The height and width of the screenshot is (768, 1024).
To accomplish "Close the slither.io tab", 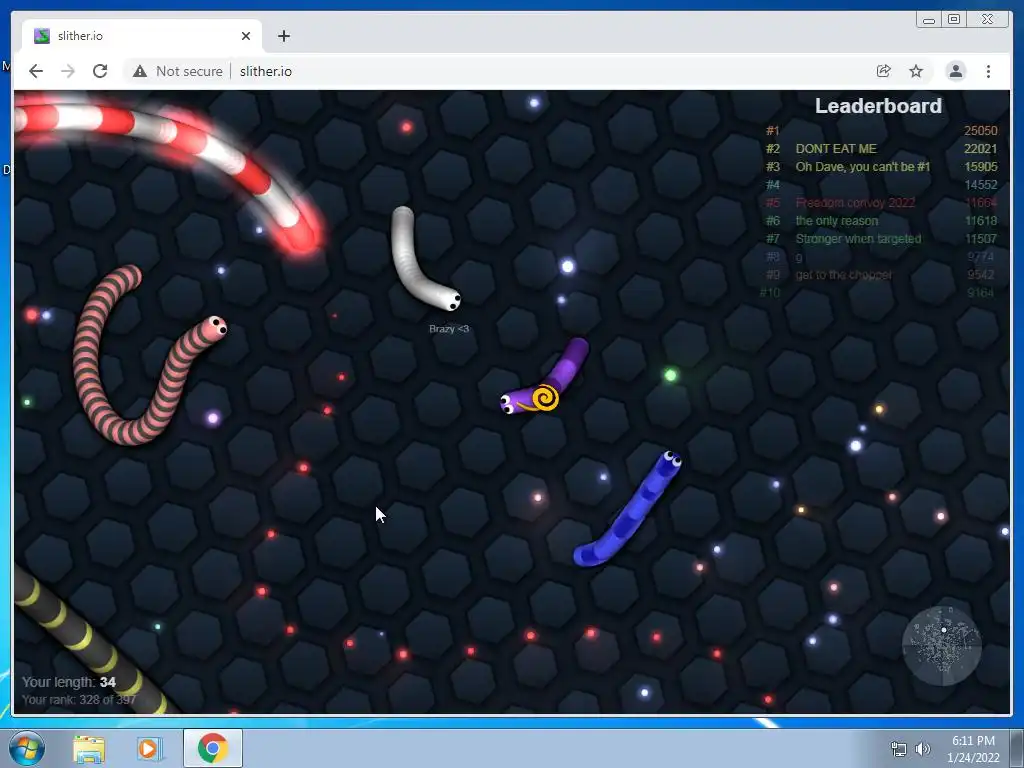I will 246,36.
